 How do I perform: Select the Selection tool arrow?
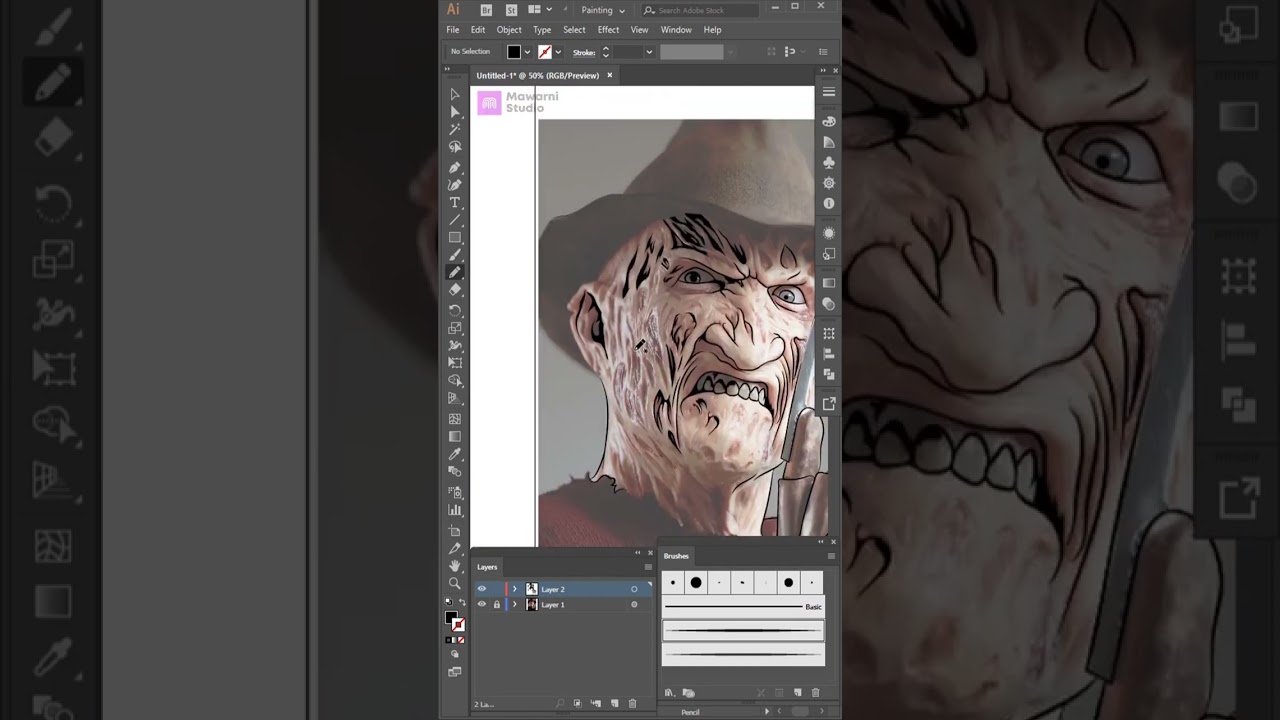[x=455, y=95]
